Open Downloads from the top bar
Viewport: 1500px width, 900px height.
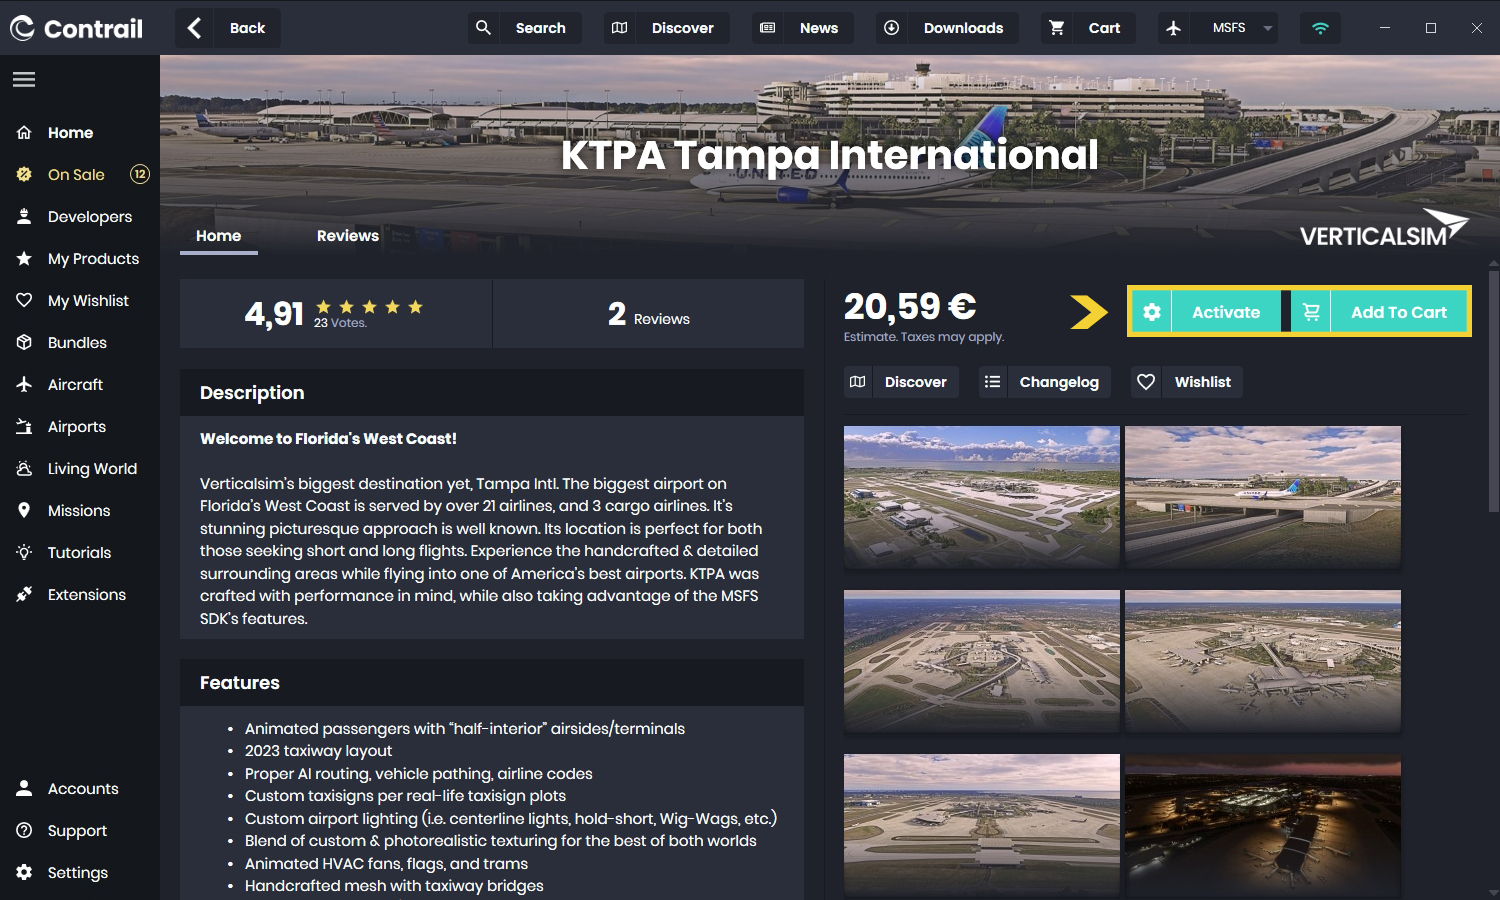pyautogui.click(x=946, y=28)
